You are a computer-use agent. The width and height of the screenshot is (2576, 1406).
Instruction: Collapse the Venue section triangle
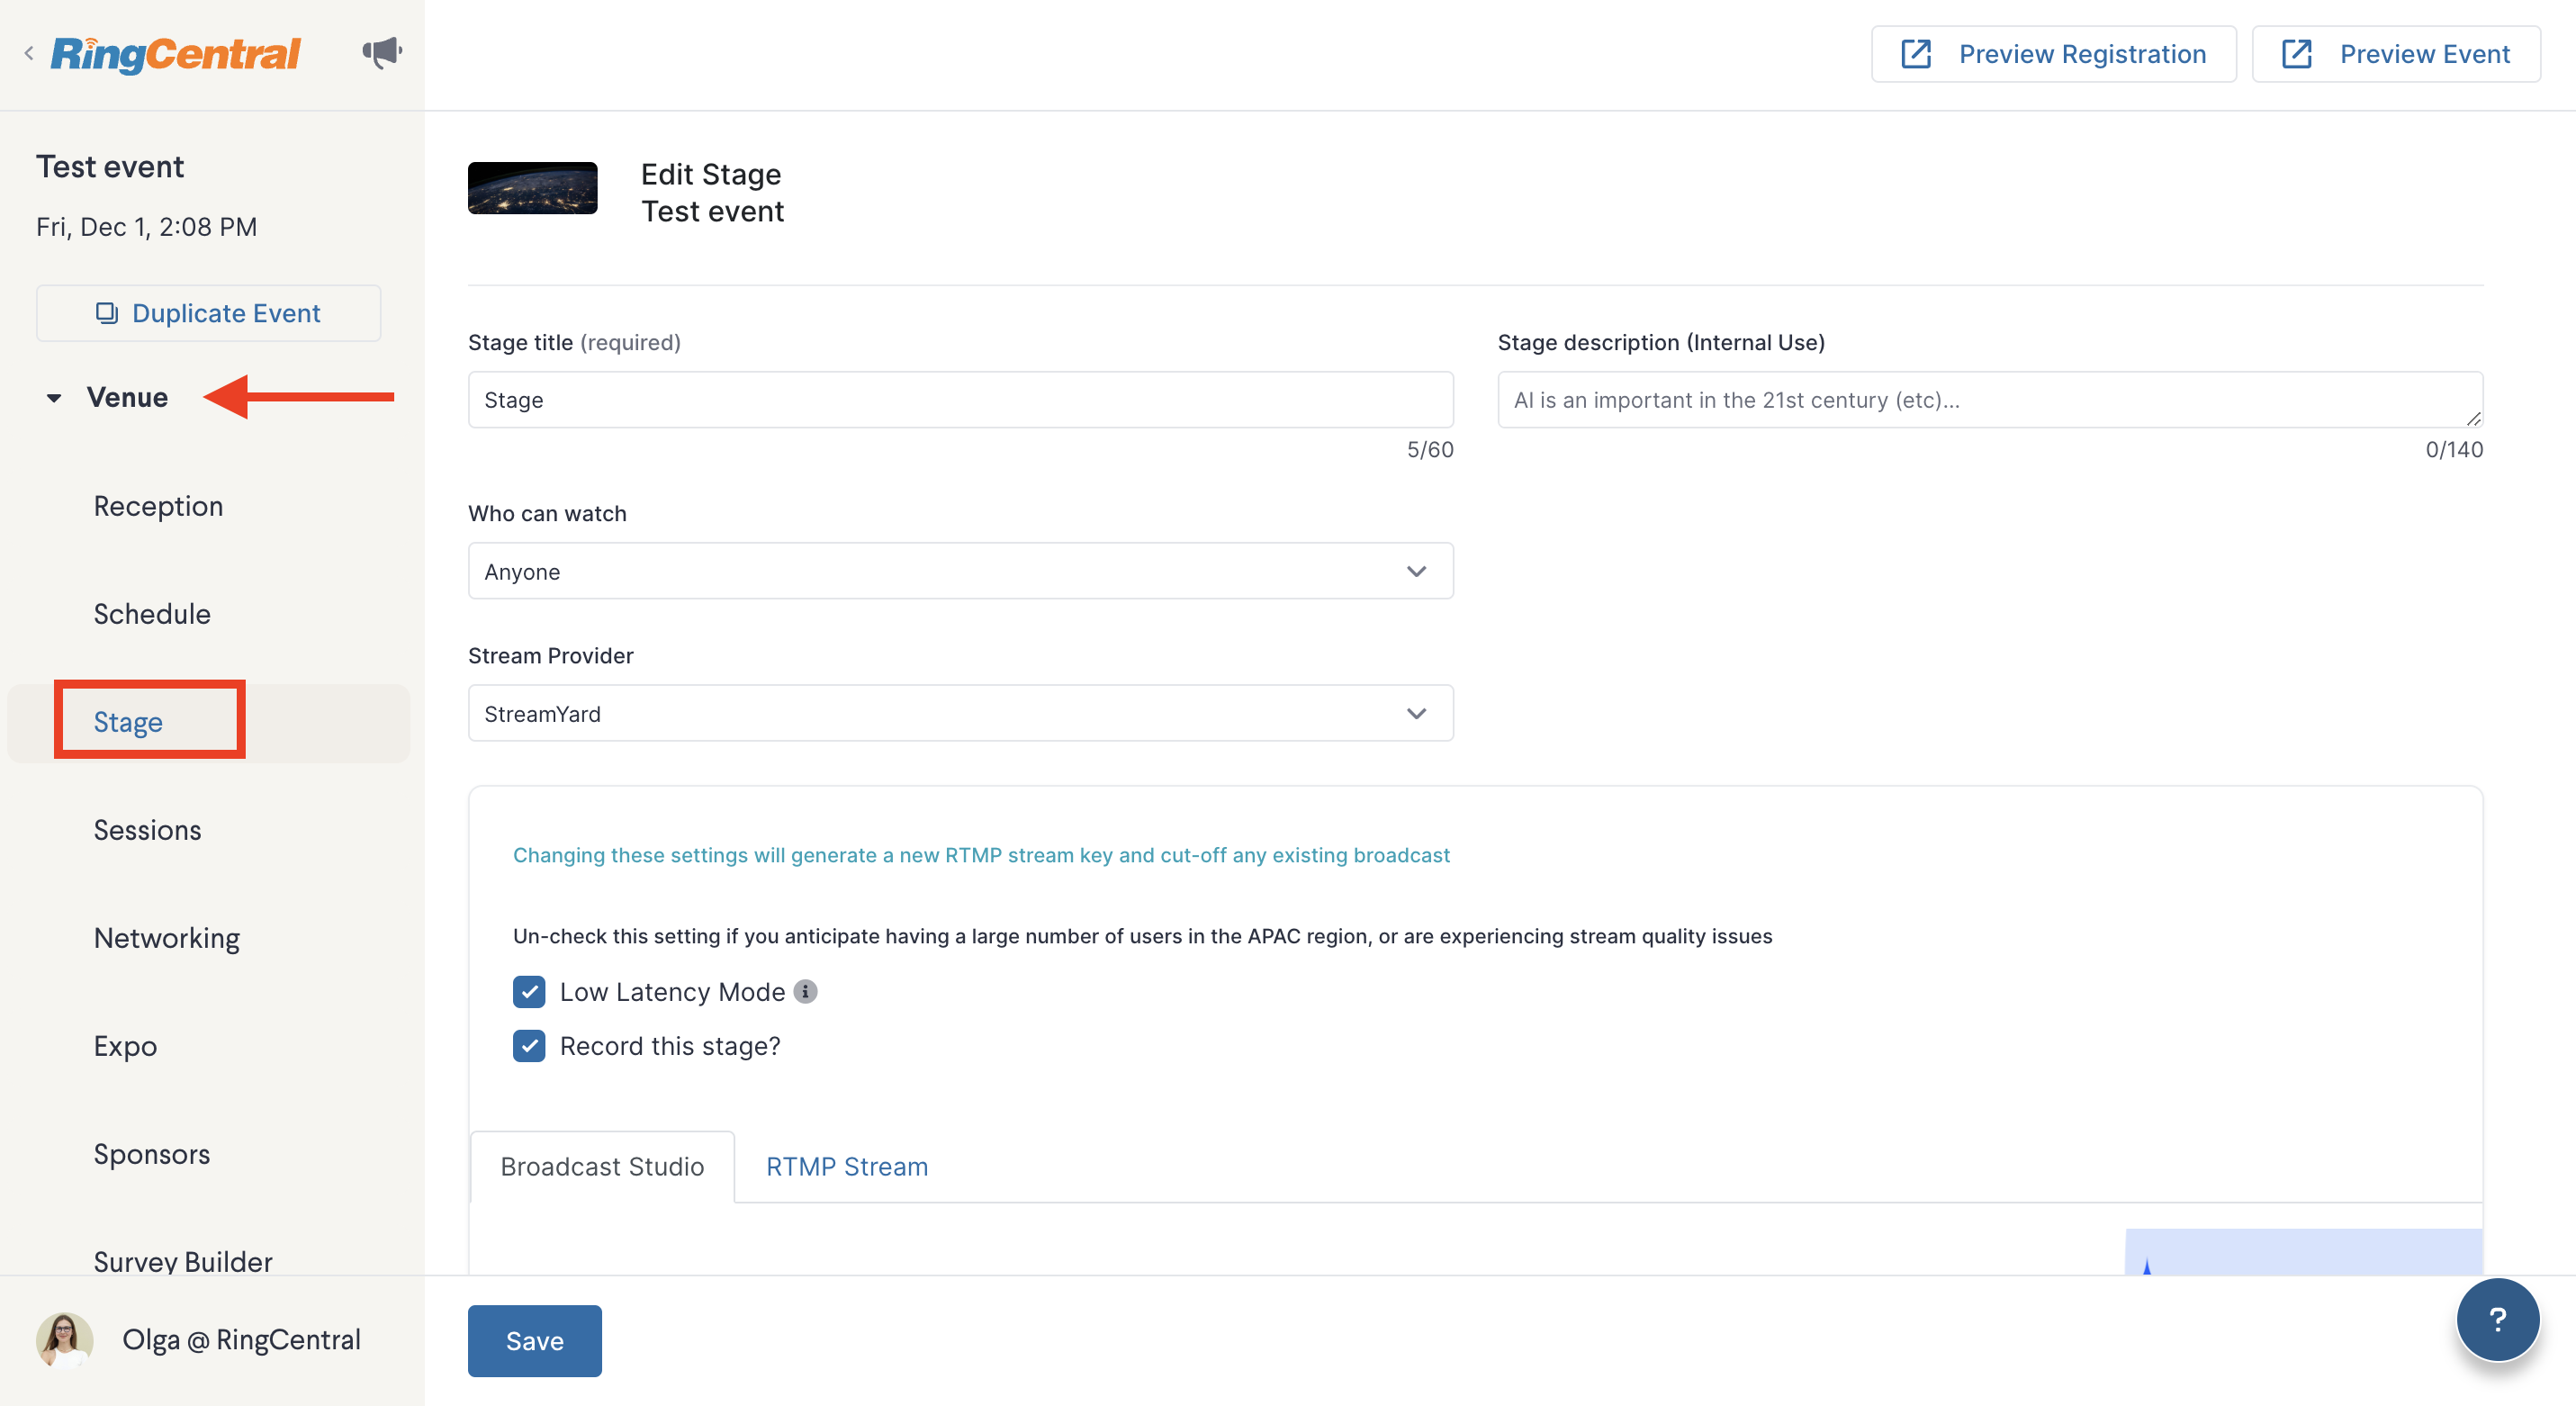54,398
